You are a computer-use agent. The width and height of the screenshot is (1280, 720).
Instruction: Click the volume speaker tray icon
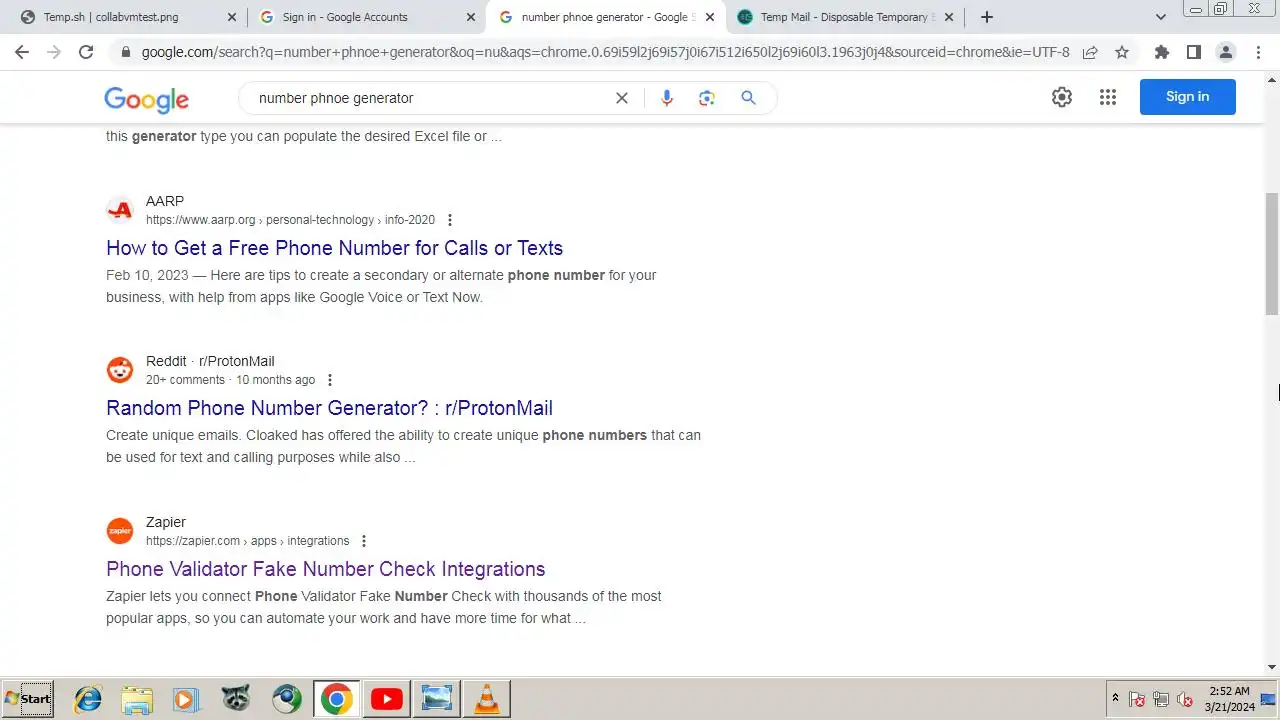1185,699
